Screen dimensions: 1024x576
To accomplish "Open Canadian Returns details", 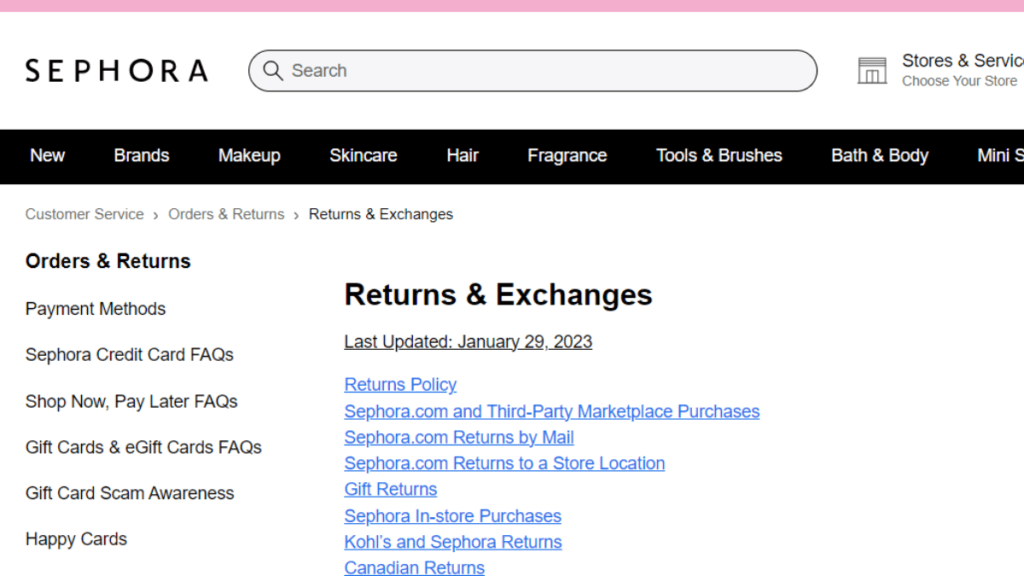I will (414, 567).
